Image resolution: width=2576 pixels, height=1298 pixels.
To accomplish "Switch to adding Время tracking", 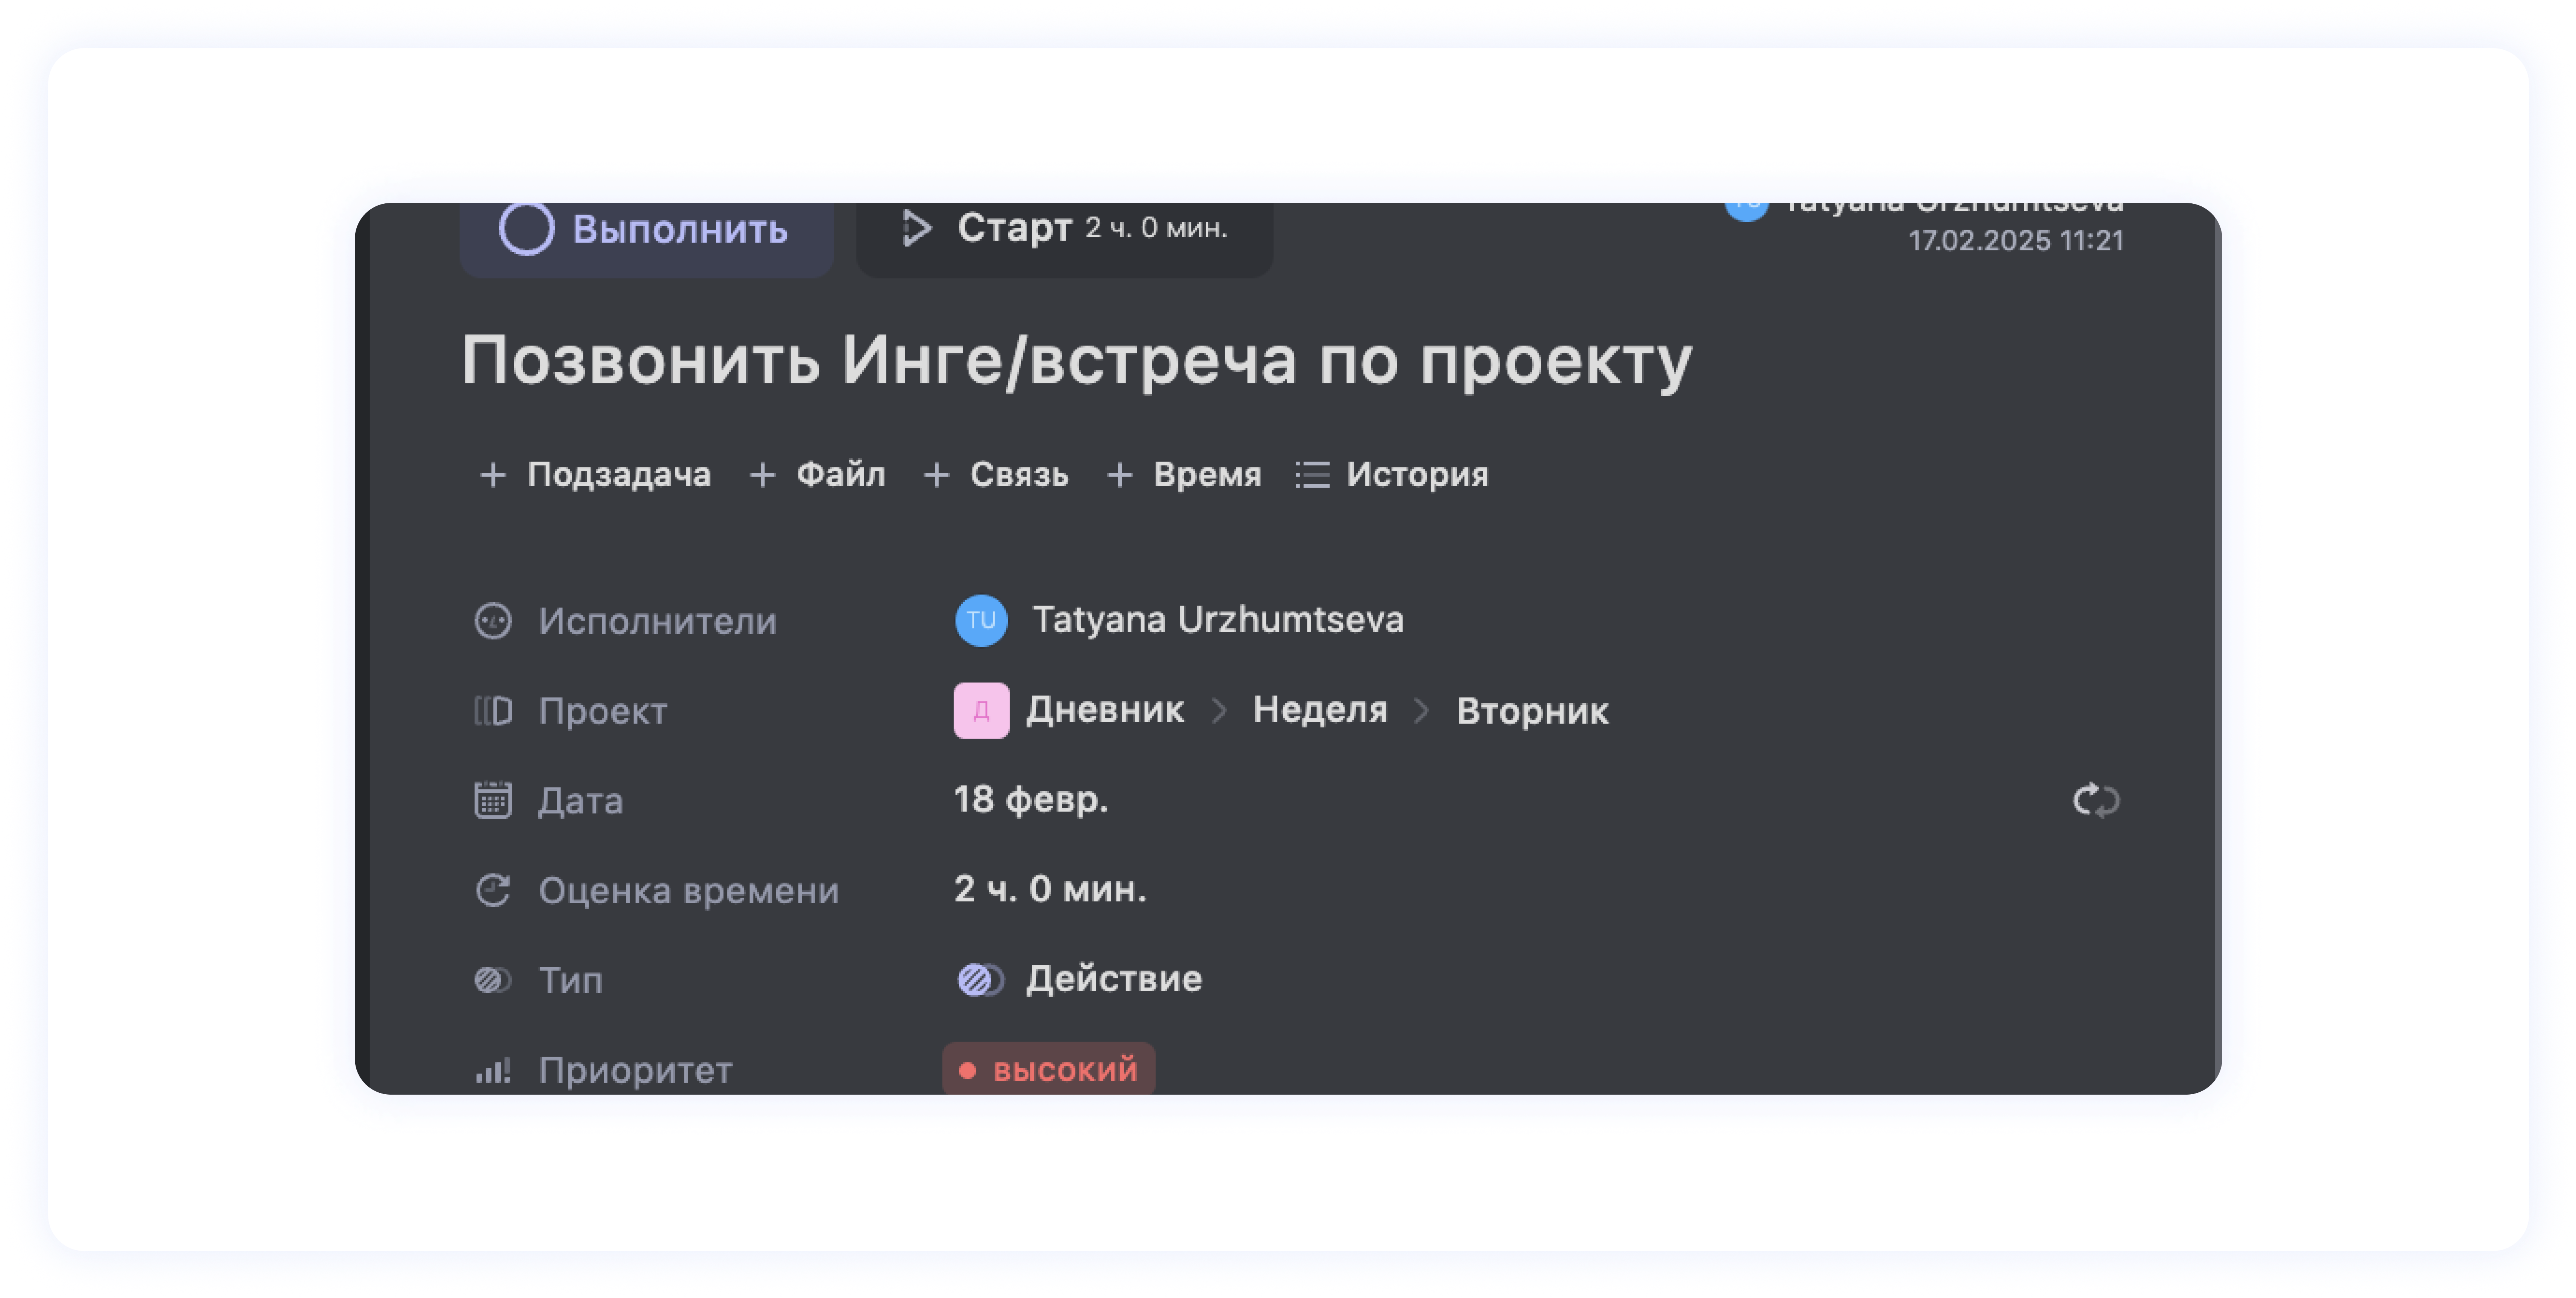I will click(1184, 475).
